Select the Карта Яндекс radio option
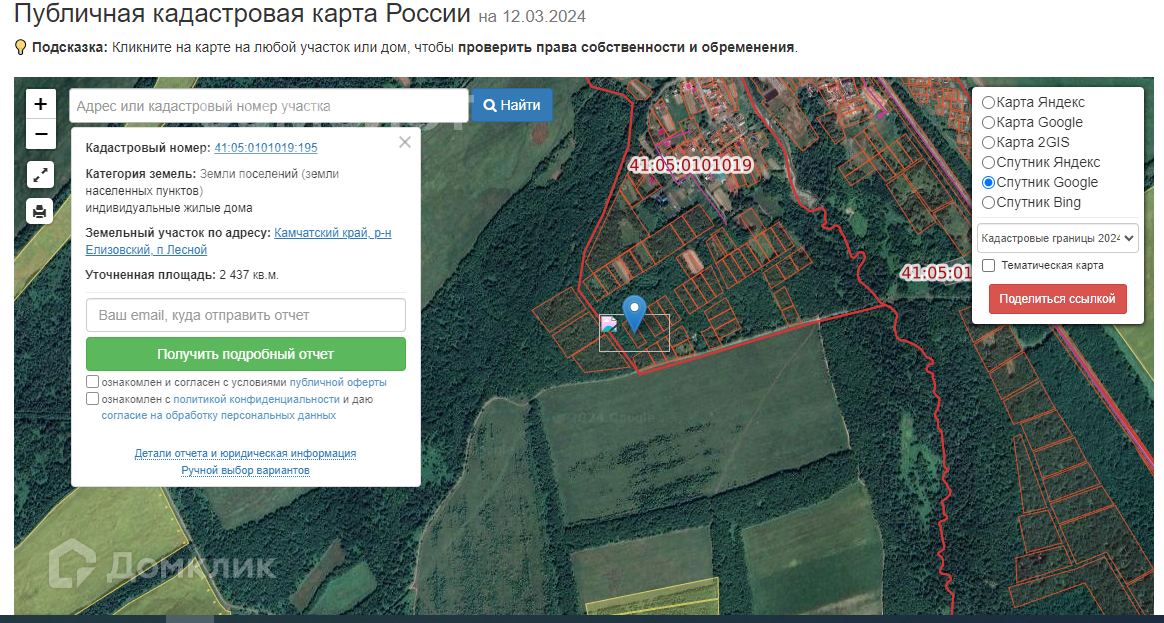 pos(988,102)
